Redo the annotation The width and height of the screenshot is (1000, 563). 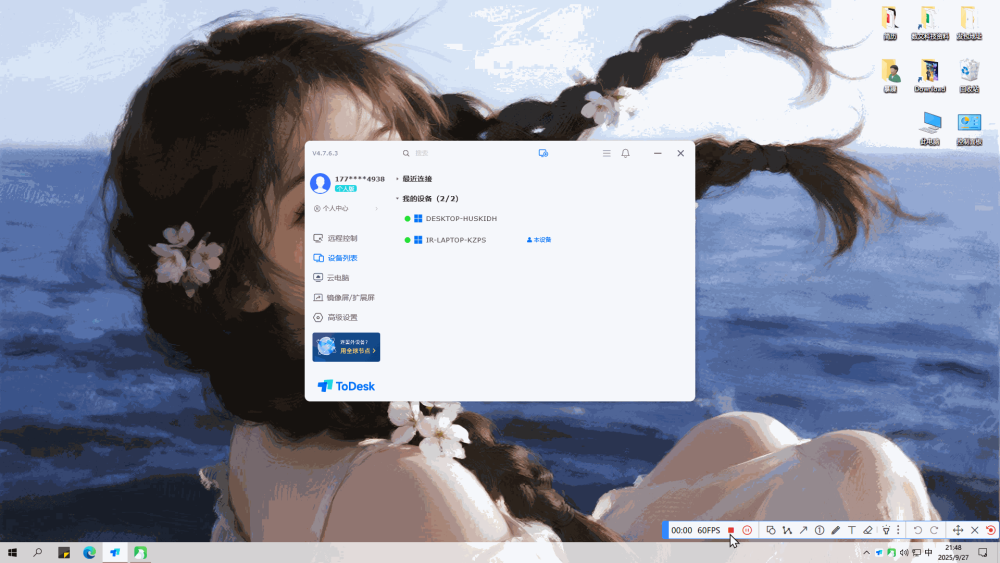(x=934, y=530)
